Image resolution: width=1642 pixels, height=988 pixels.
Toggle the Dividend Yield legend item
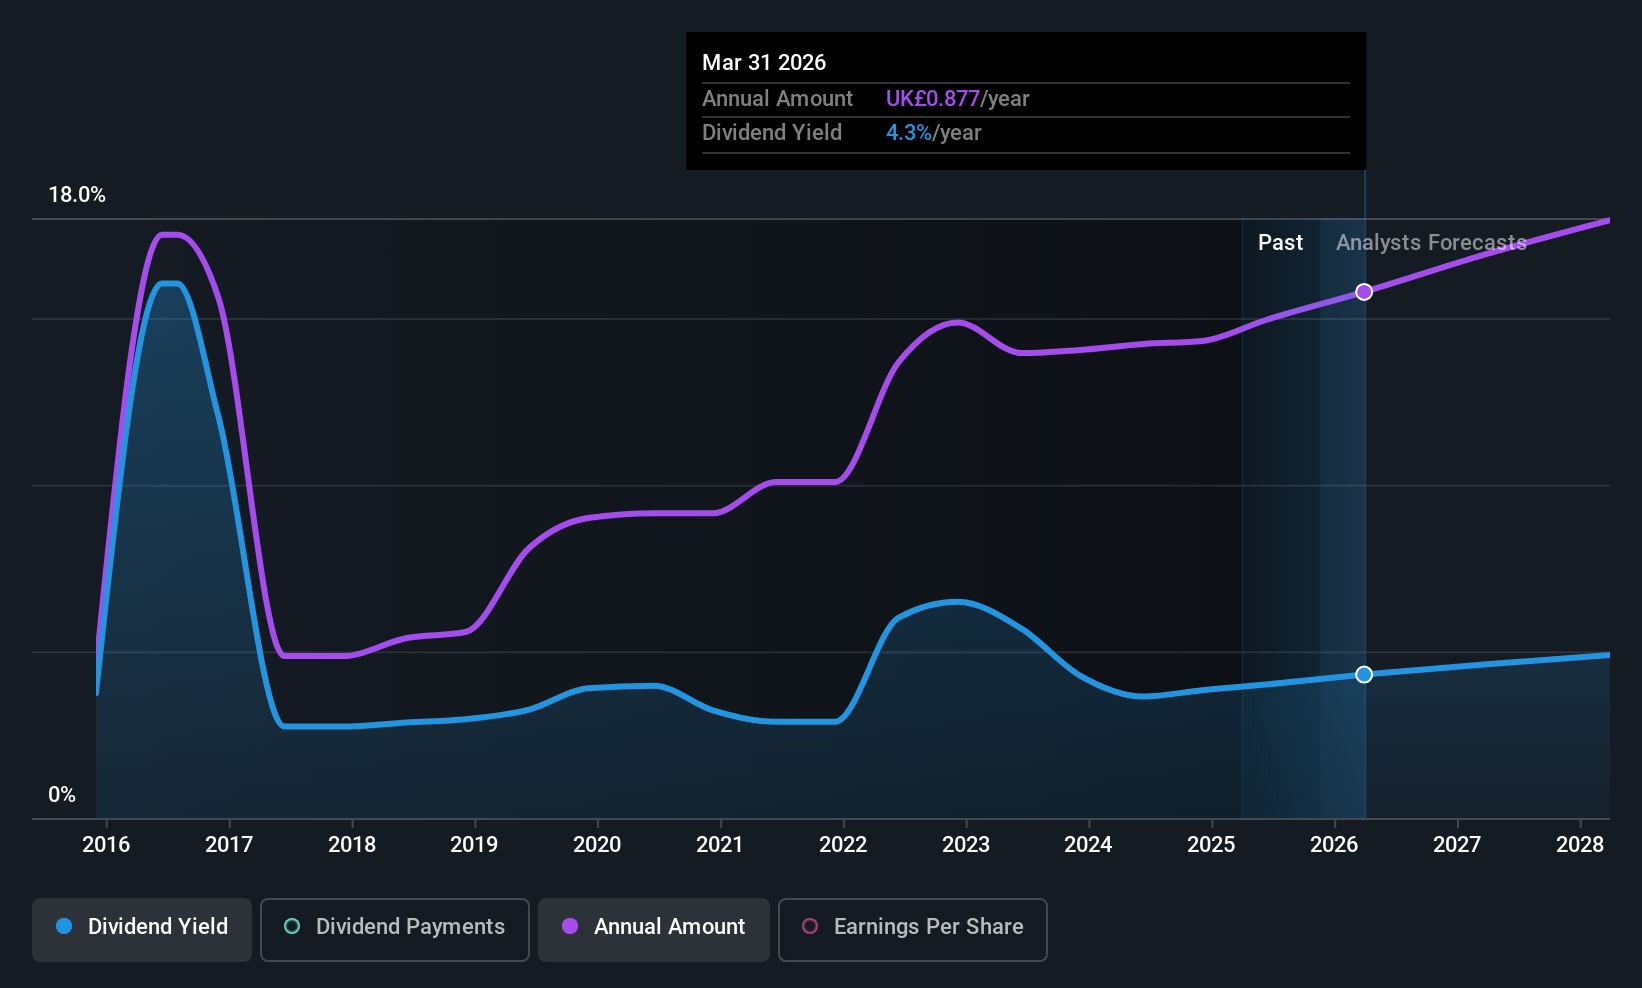tap(141, 927)
